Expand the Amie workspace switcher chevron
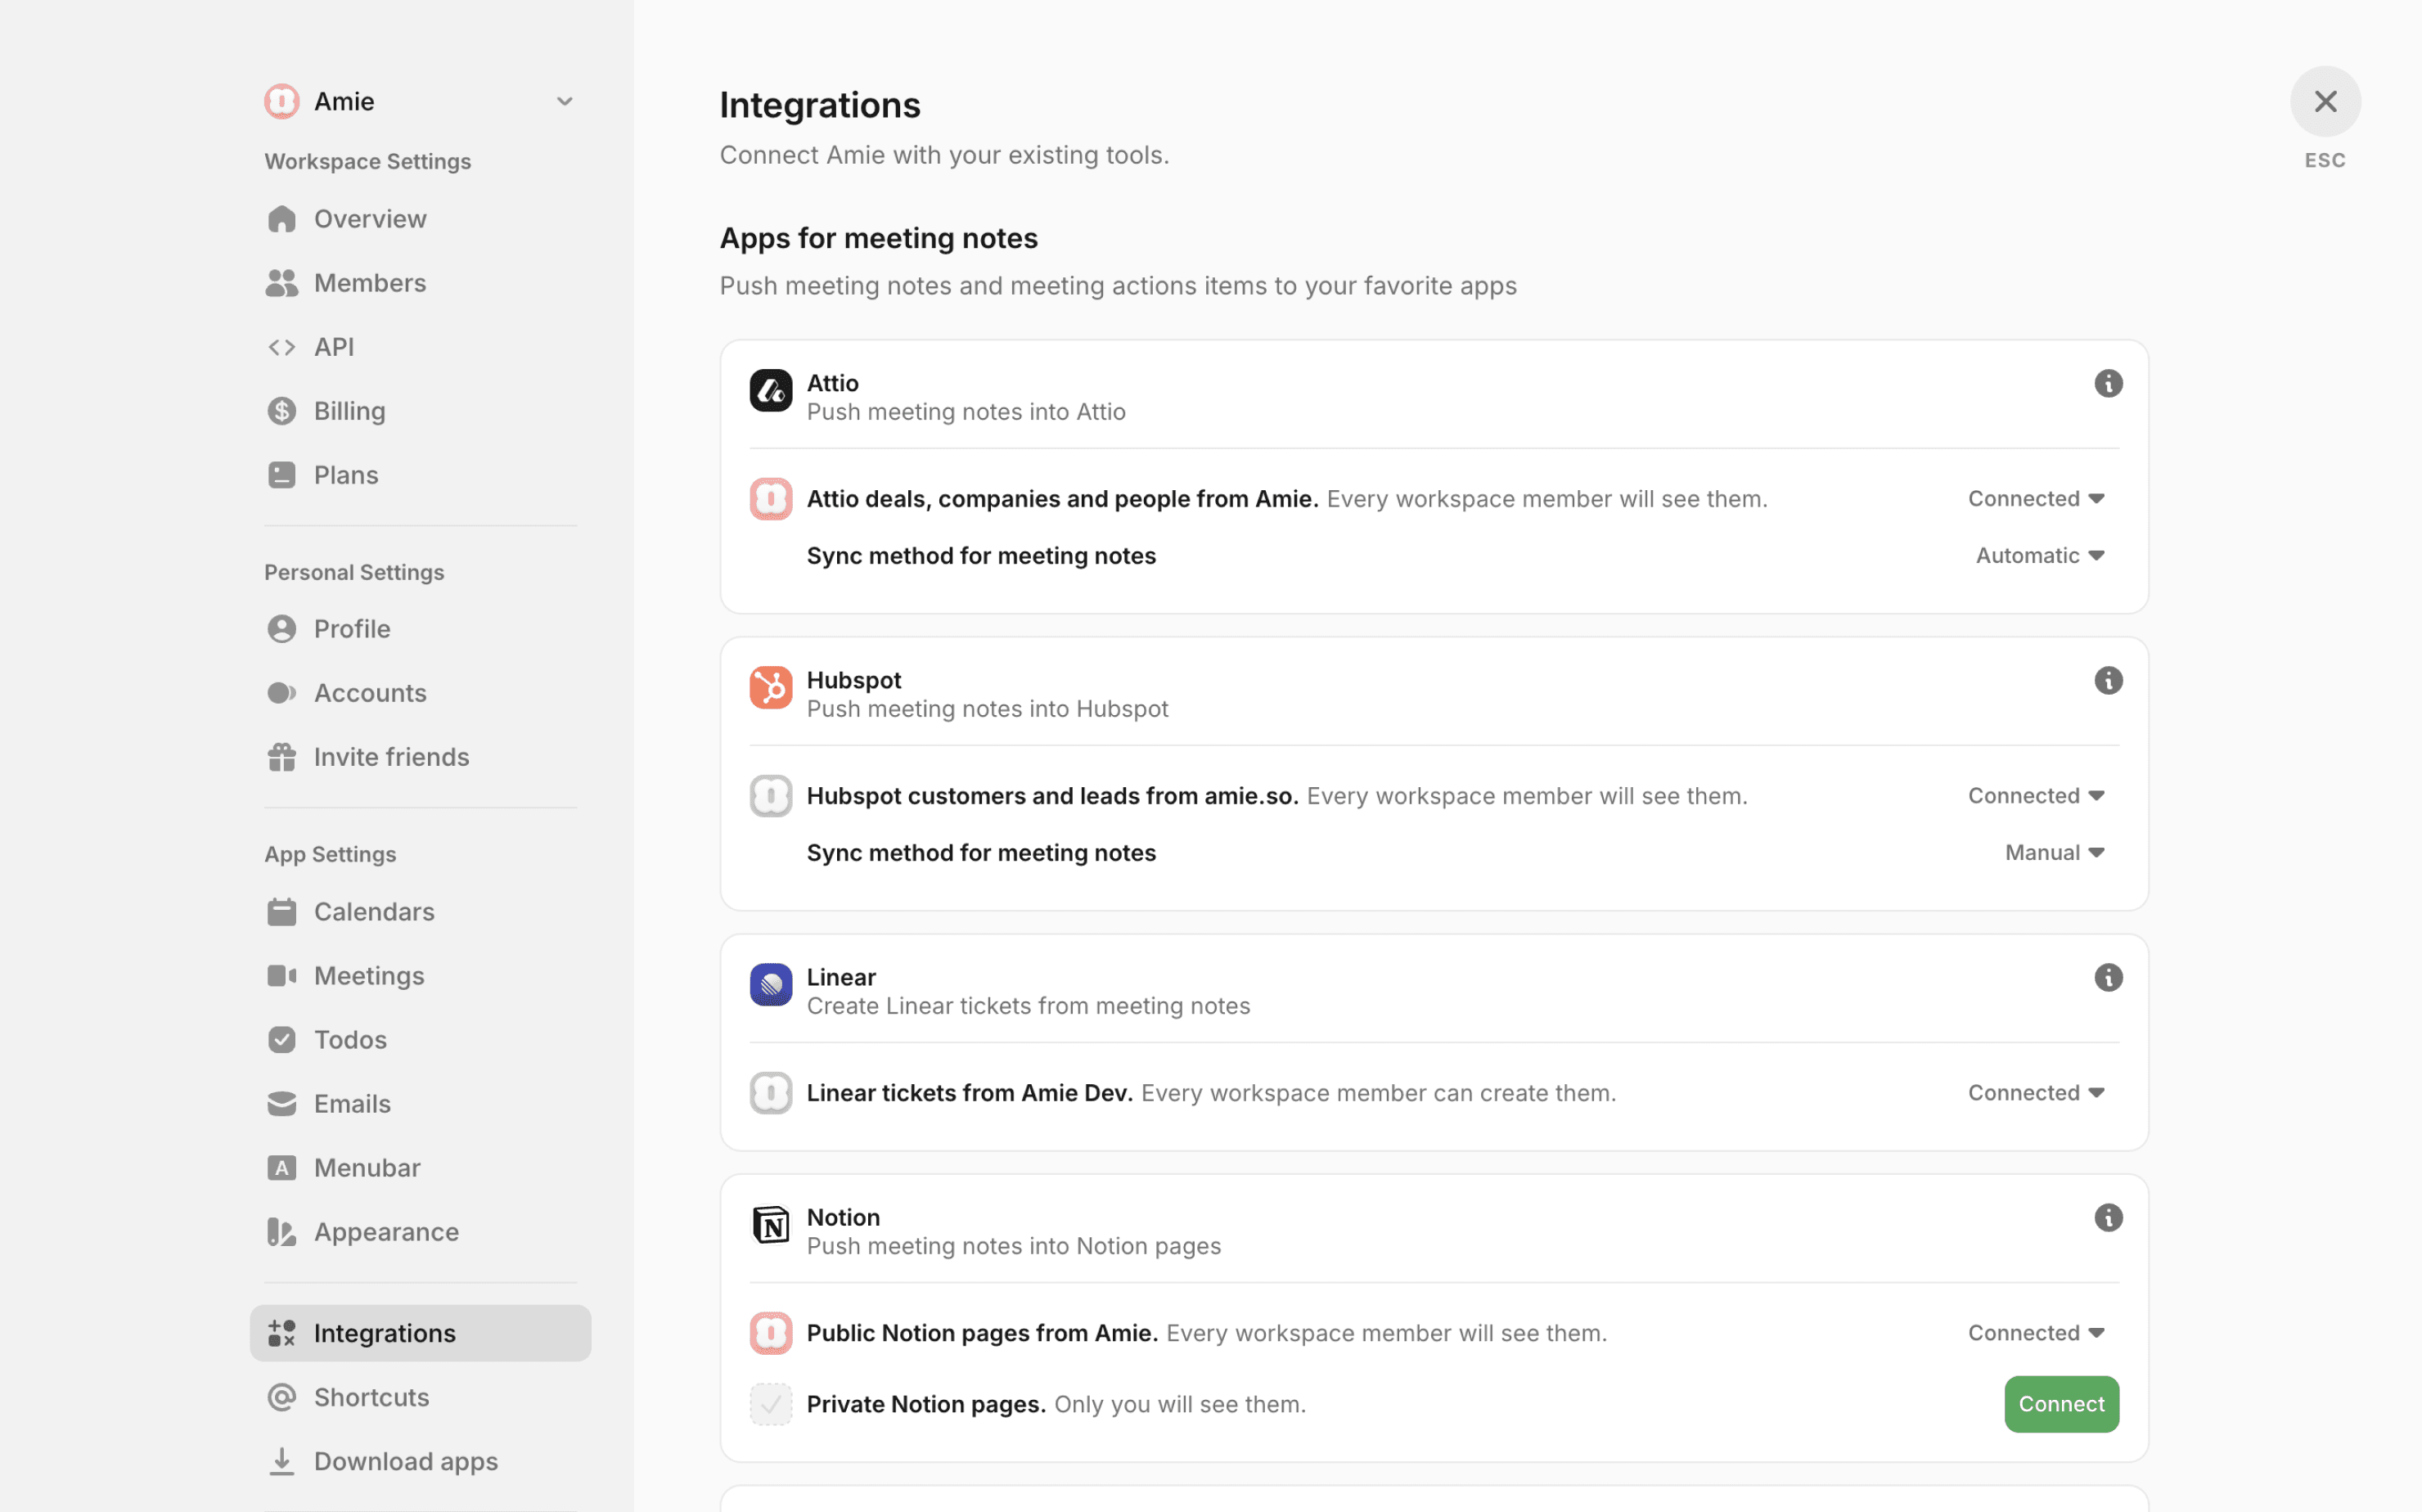 click(564, 101)
